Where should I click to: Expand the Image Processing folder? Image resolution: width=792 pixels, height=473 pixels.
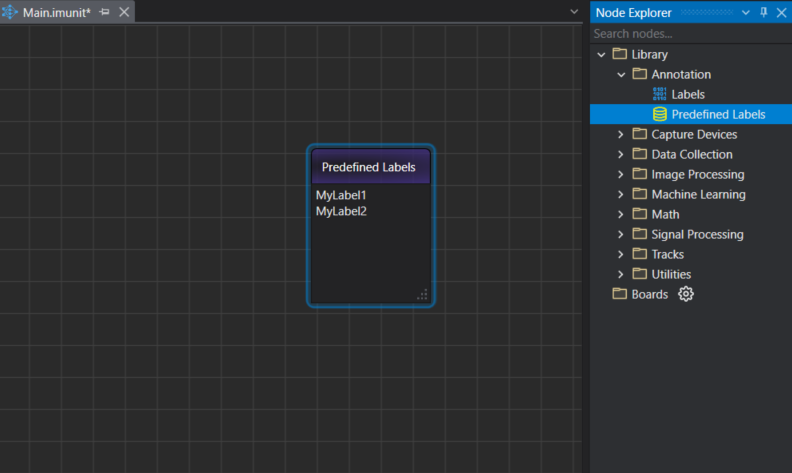click(621, 174)
